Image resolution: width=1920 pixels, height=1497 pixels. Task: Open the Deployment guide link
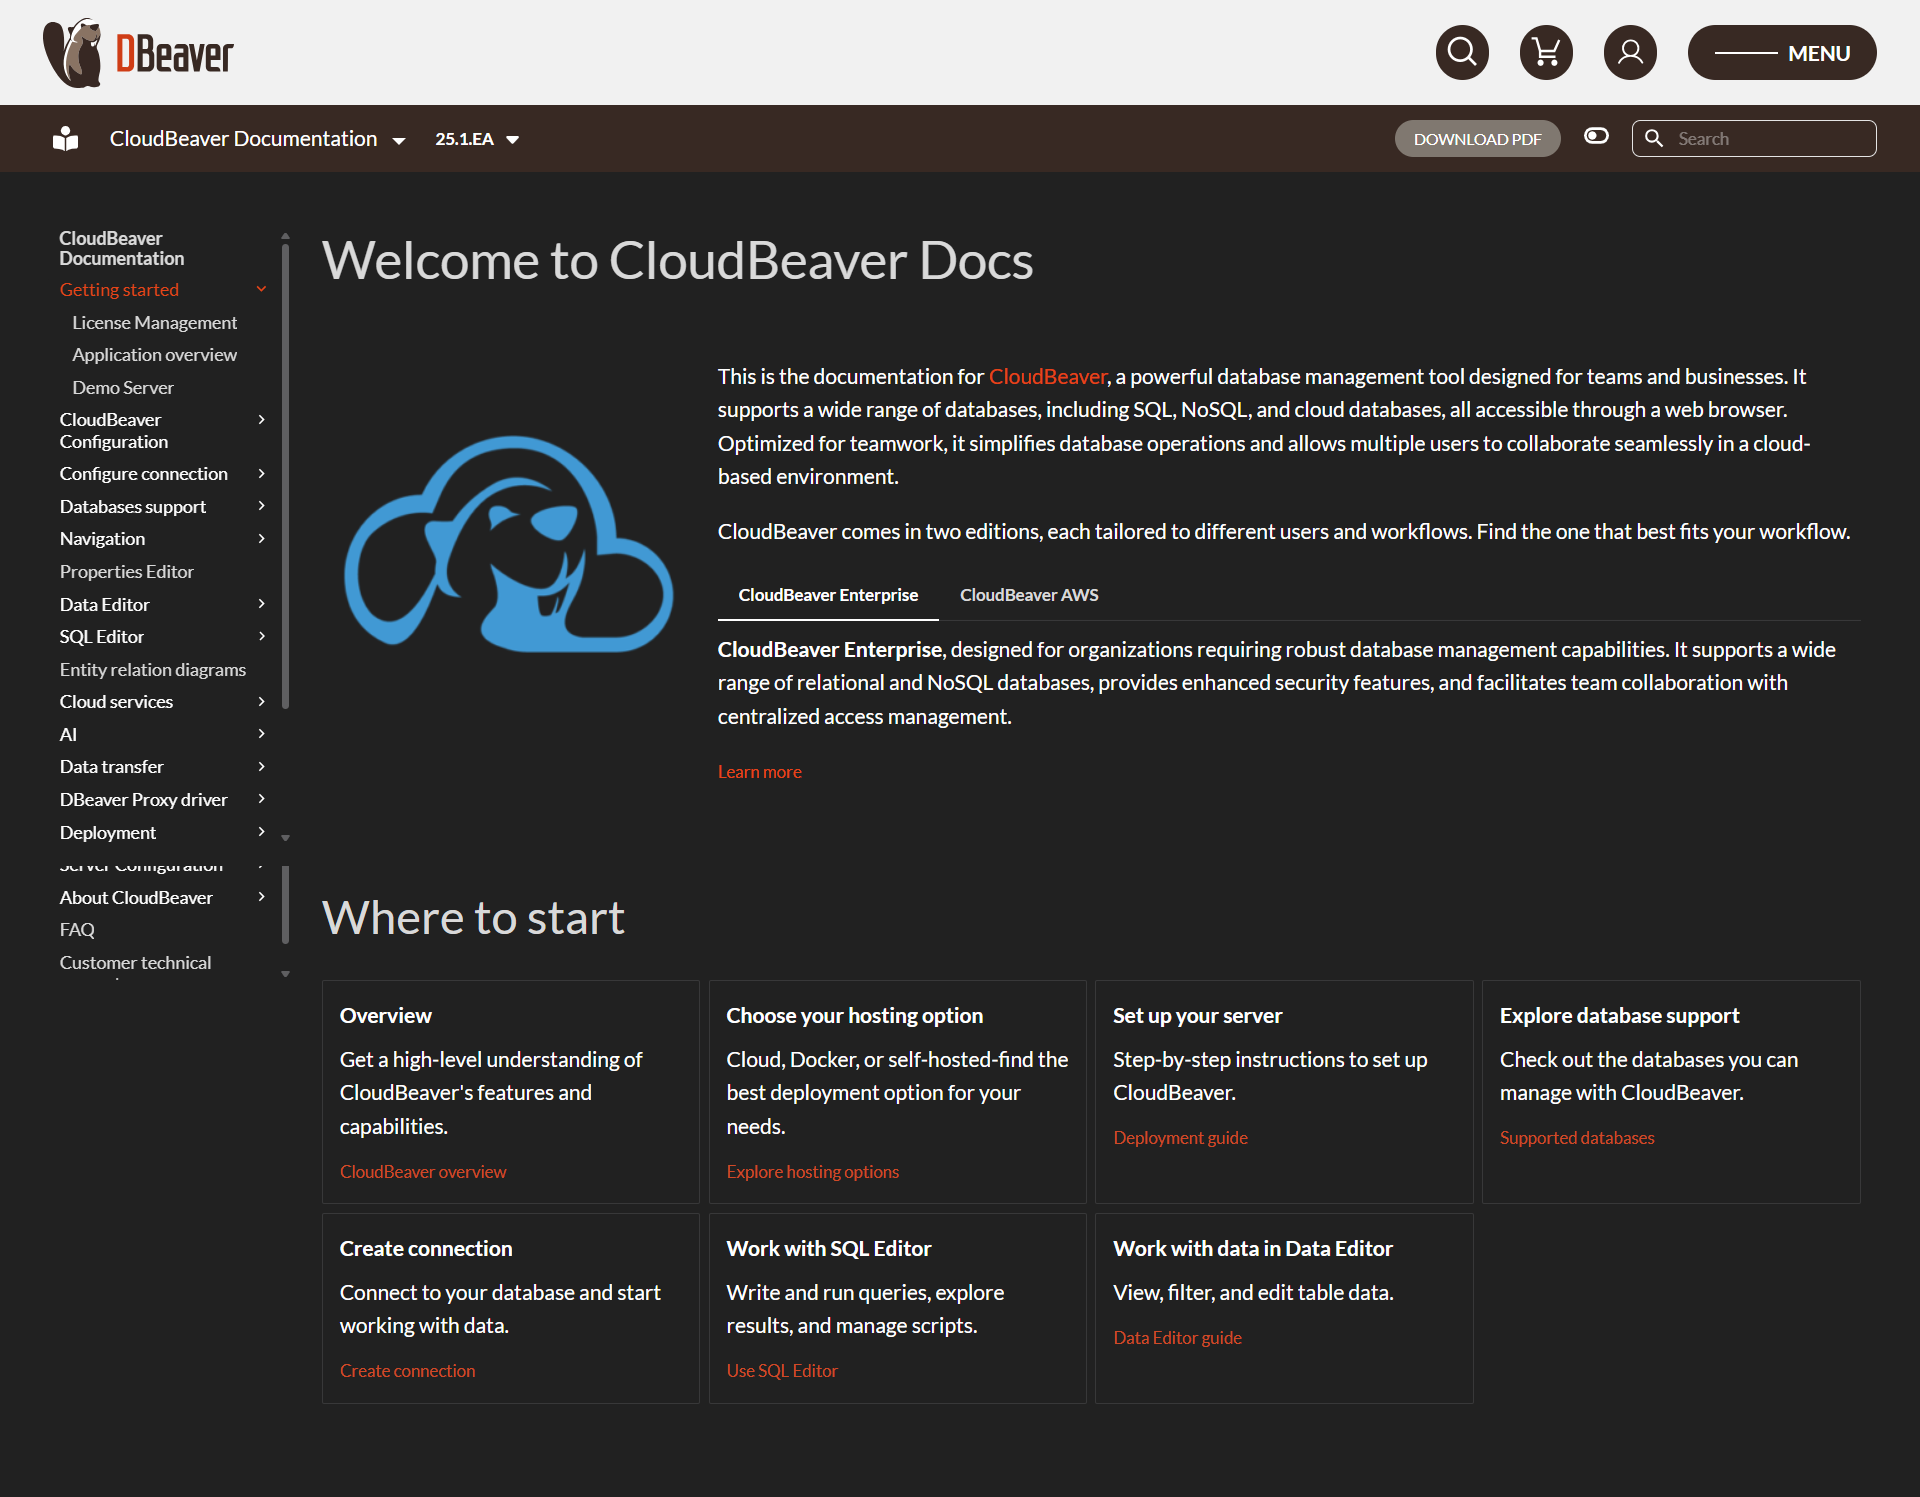tap(1180, 1138)
